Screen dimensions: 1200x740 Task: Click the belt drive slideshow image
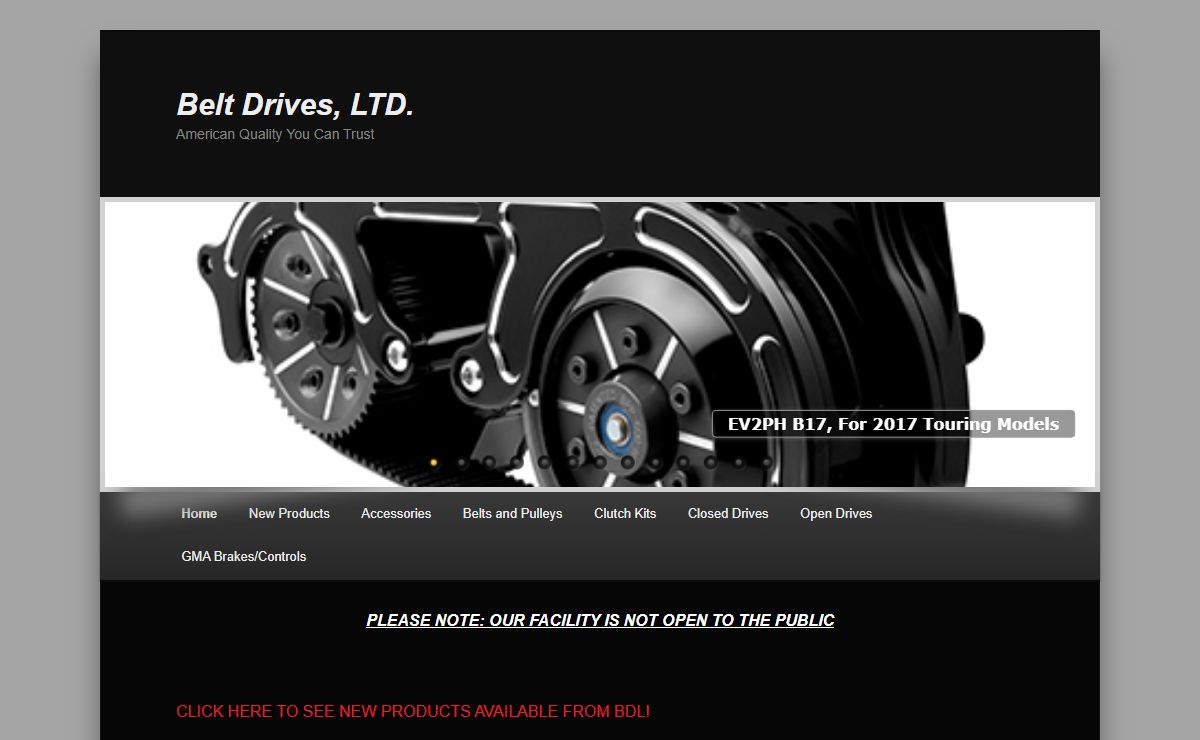point(600,344)
